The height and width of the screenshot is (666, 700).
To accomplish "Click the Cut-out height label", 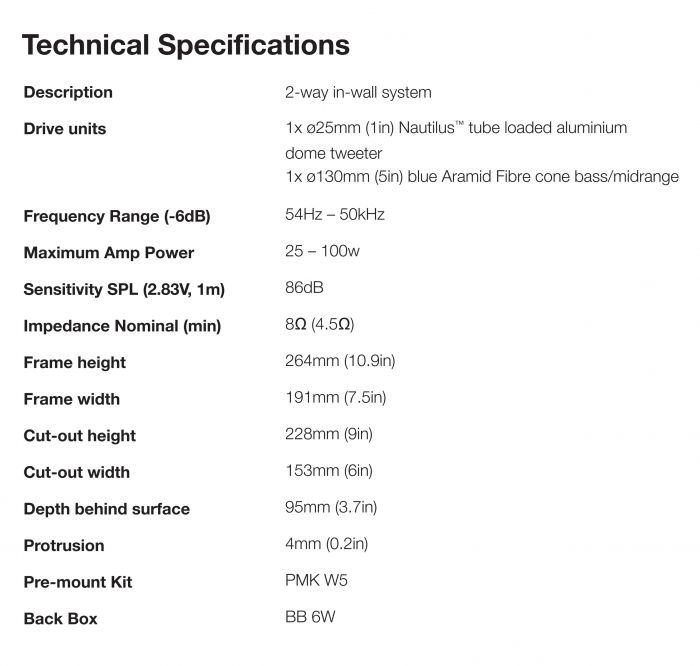I will pos(80,436).
